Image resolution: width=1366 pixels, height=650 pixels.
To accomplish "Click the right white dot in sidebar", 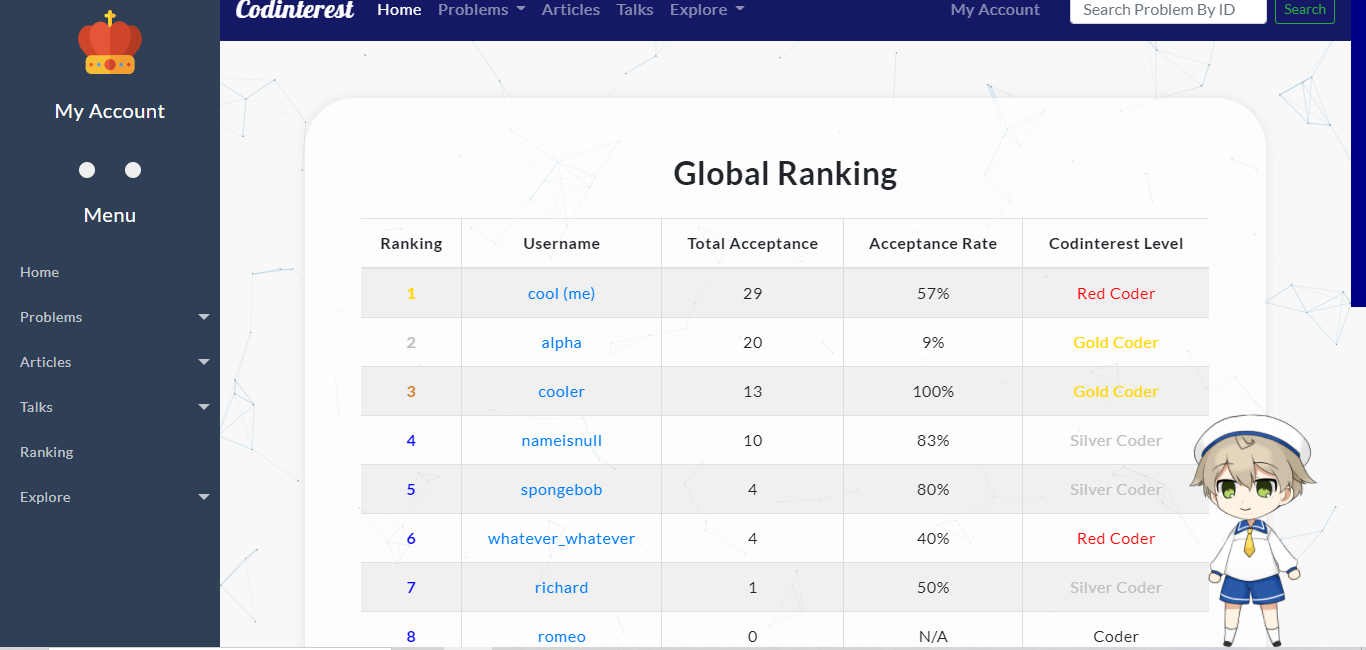I will point(133,170).
